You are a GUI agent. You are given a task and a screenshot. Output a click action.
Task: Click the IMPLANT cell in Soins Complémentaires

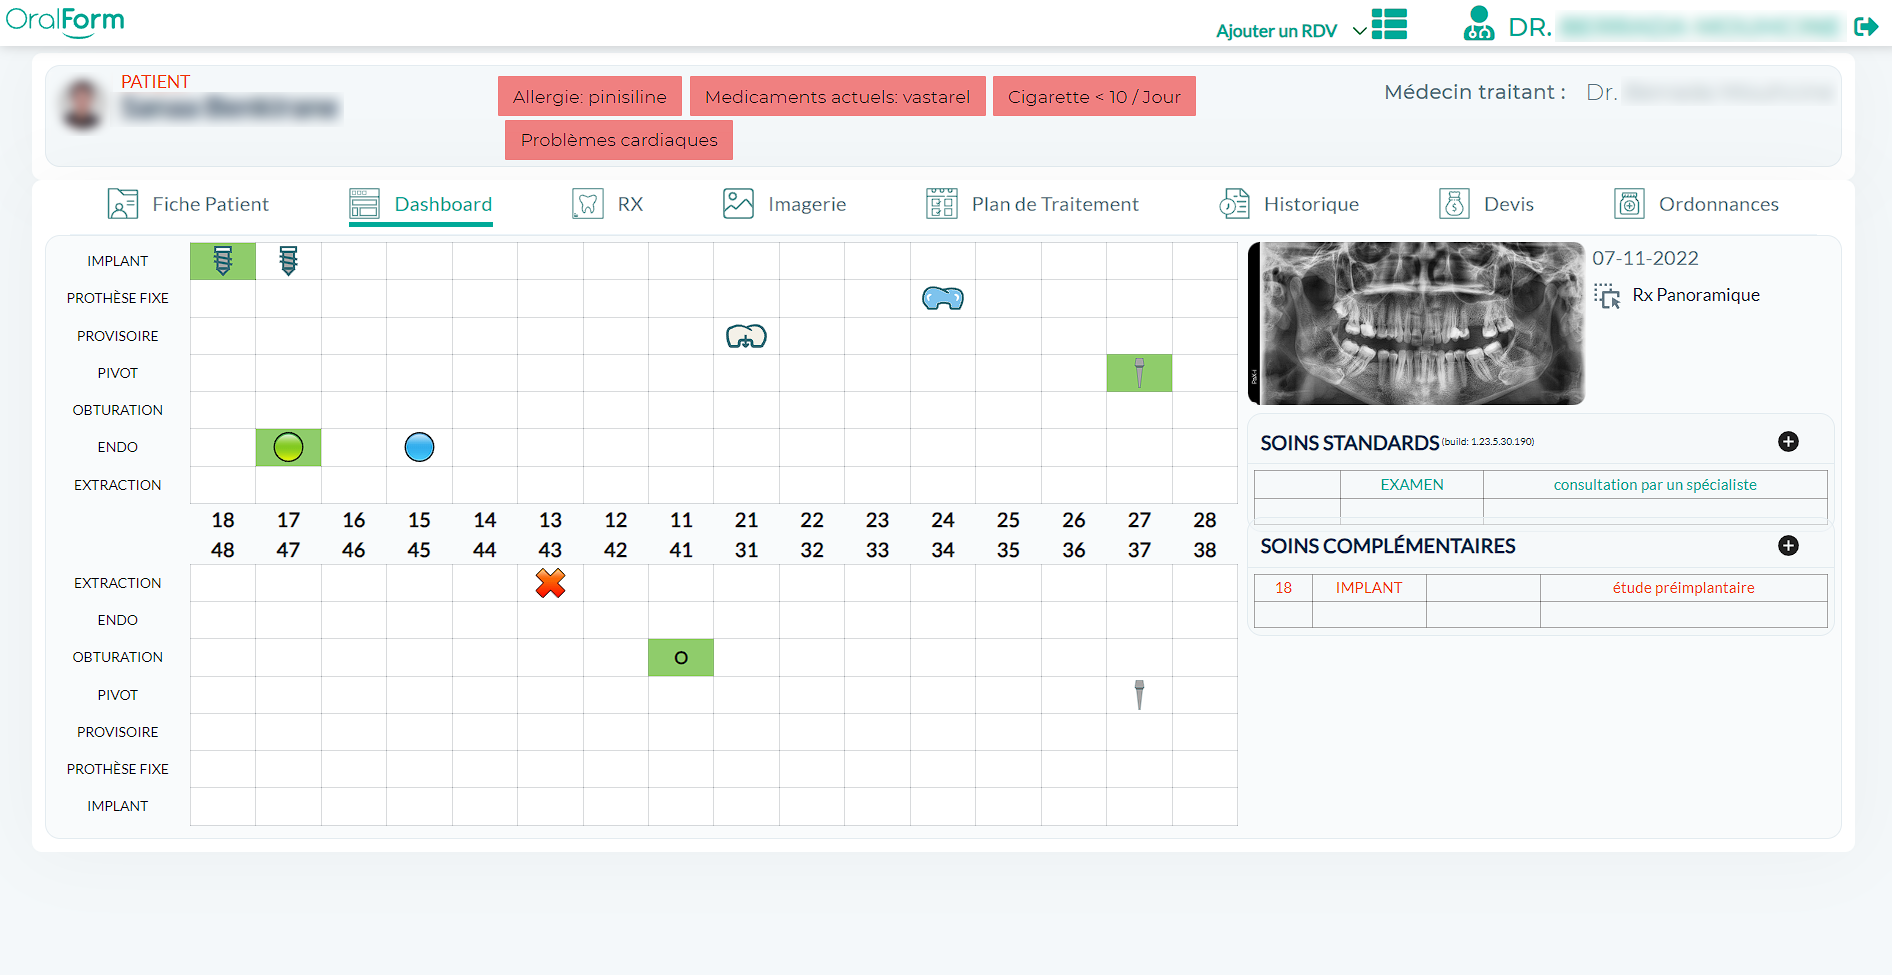1369,588
